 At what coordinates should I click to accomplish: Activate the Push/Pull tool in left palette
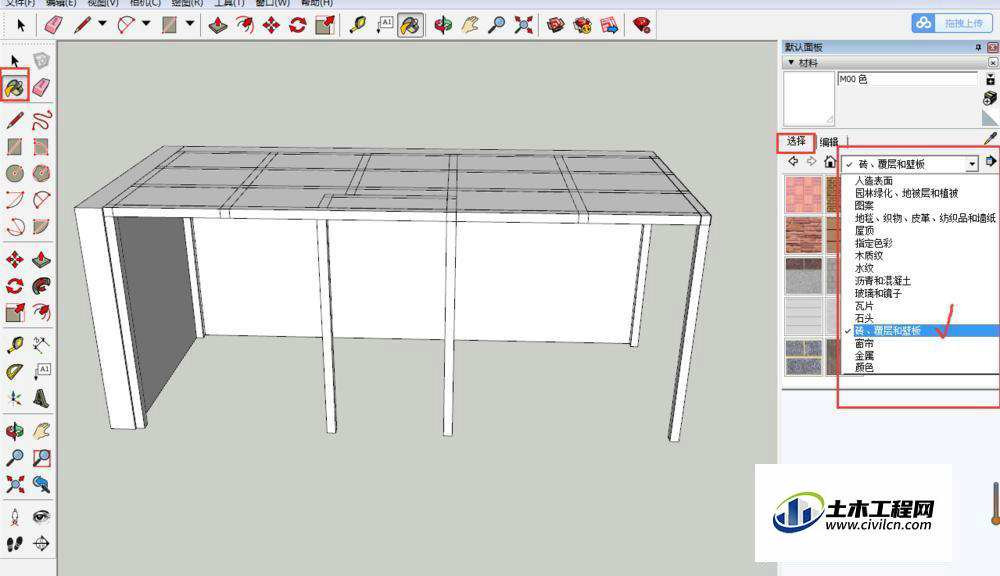[41, 259]
